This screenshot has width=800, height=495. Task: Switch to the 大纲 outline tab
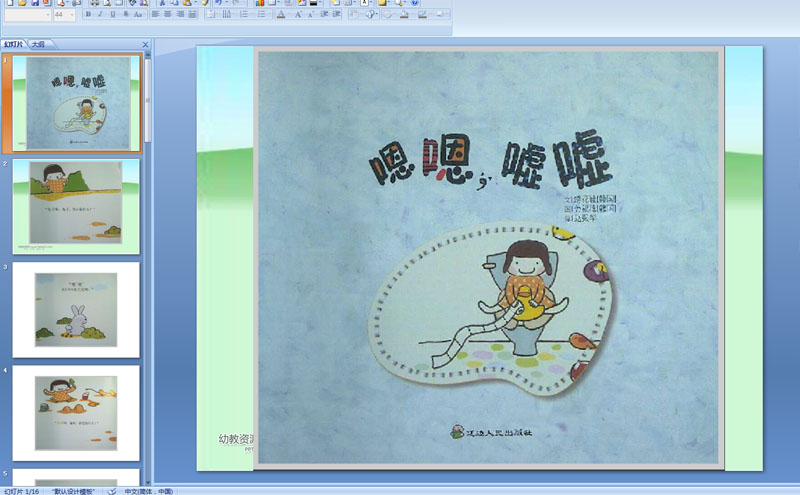point(38,44)
